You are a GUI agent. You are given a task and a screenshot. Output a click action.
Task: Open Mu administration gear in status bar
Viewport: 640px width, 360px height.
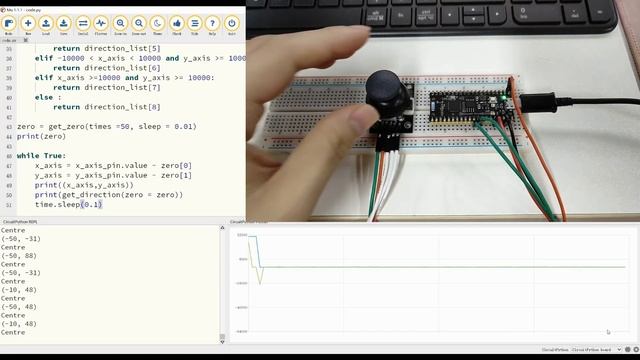[x=636, y=349]
